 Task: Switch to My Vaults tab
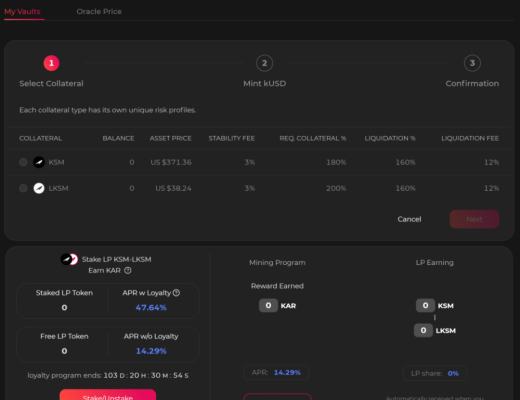(22, 12)
